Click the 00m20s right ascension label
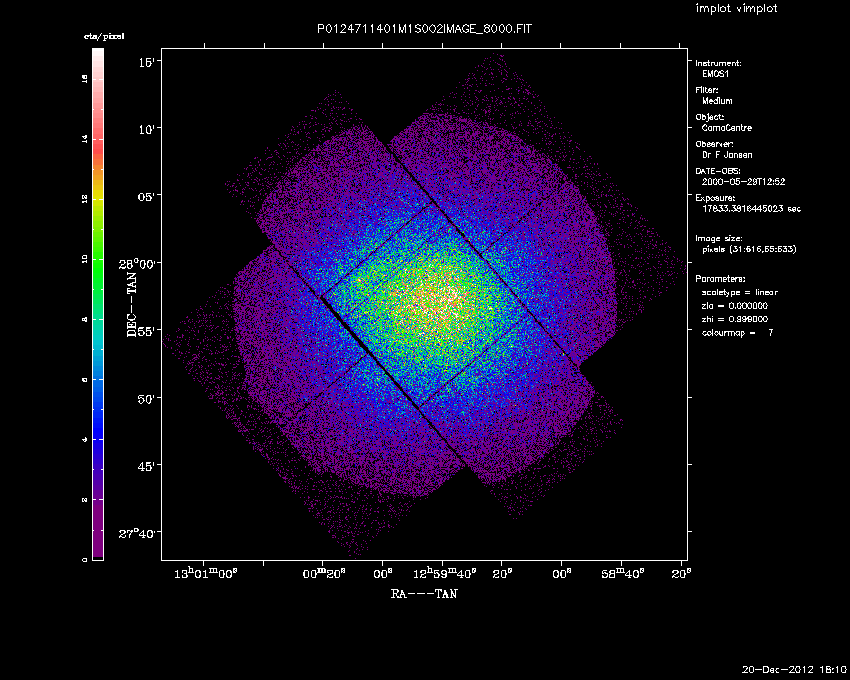Image resolution: width=850 pixels, height=680 pixels. point(324,574)
